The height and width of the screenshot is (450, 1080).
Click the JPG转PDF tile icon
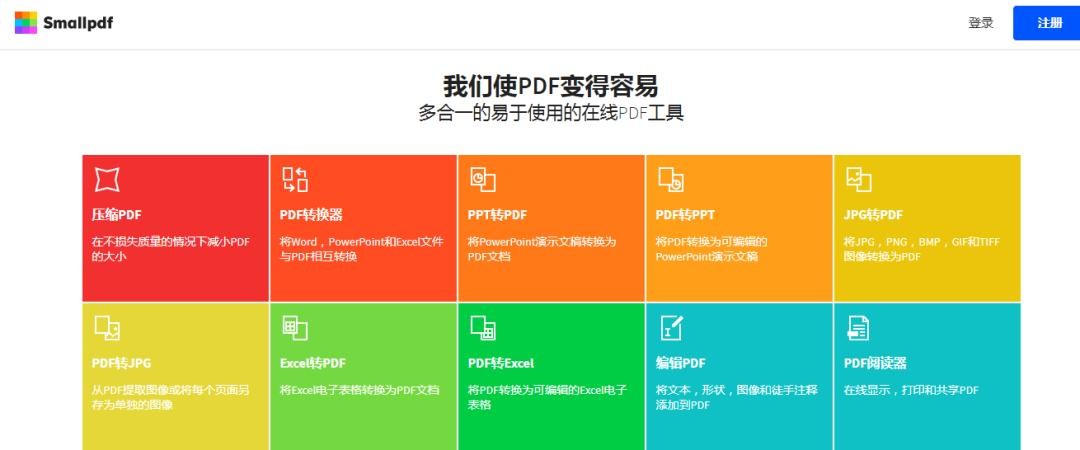coord(858,179)
